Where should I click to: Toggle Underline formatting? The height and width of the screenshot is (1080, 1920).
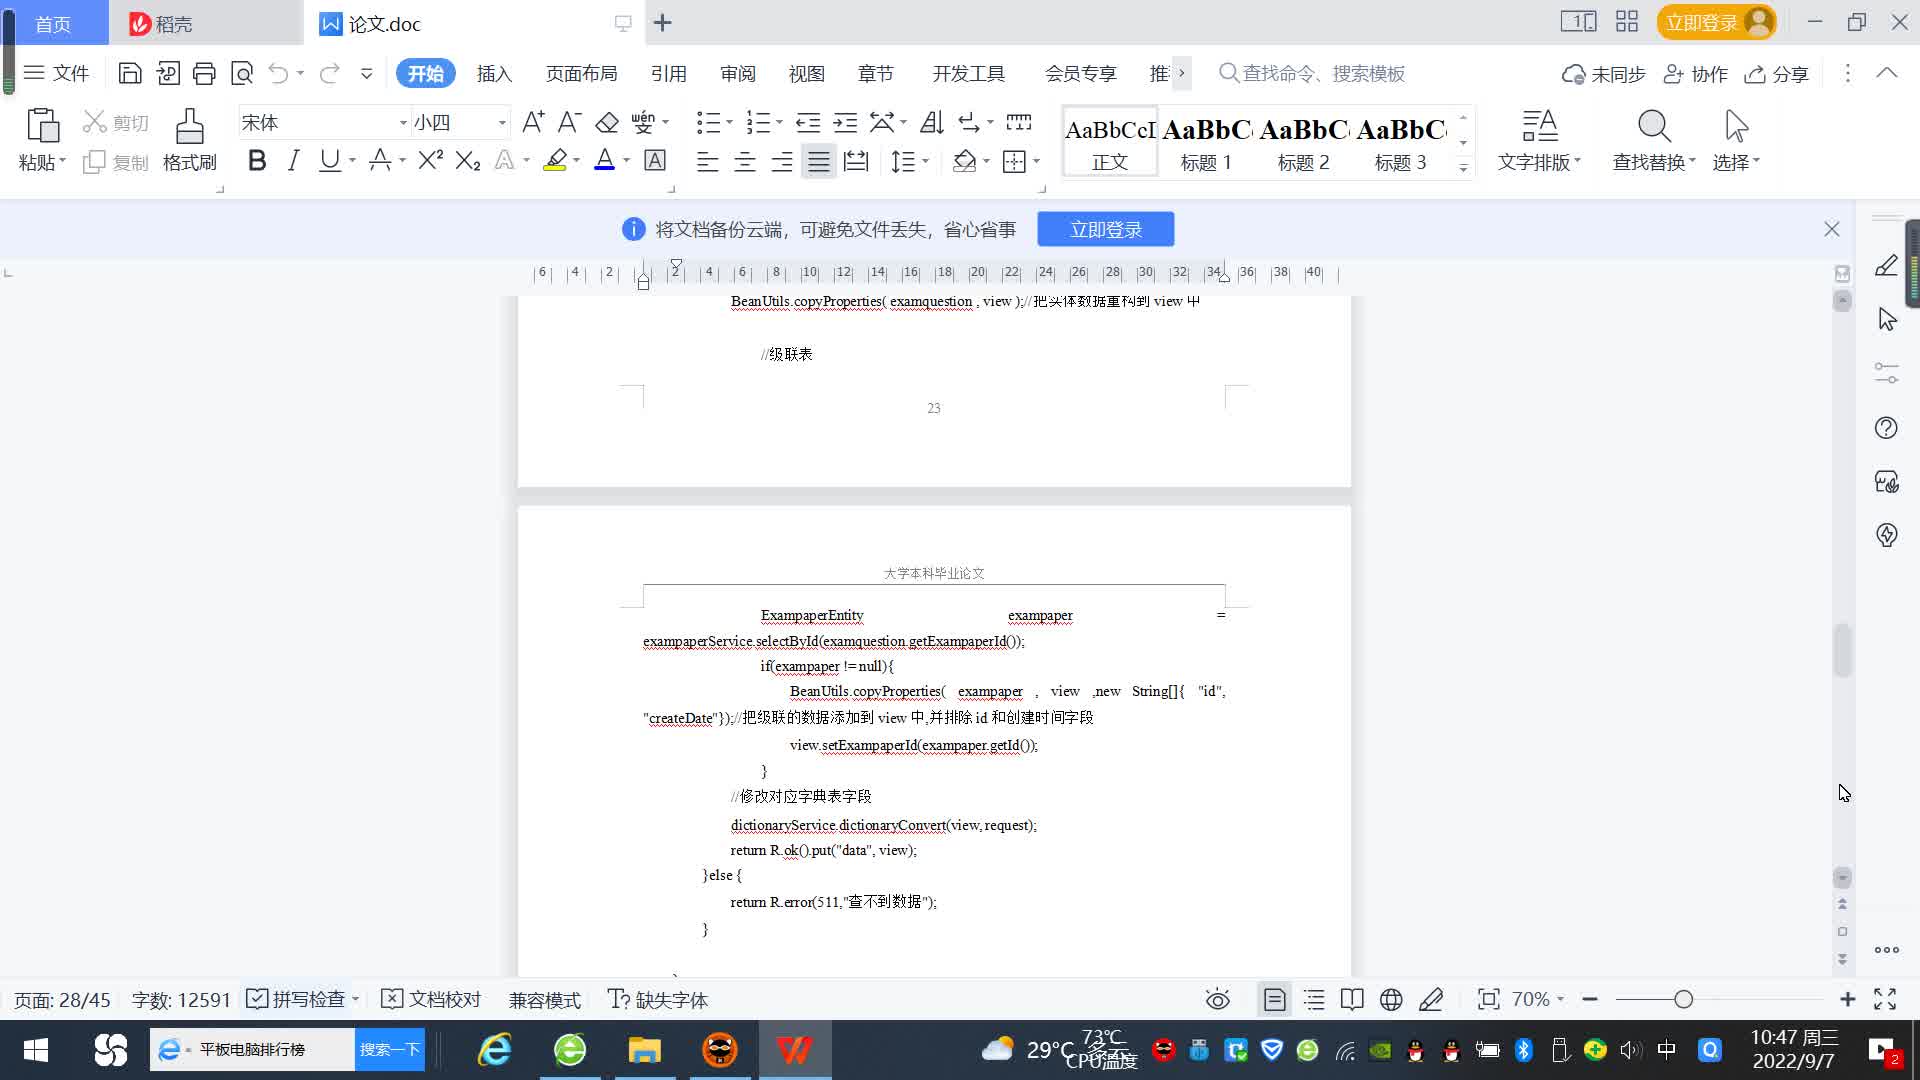[x=329, y=160]
